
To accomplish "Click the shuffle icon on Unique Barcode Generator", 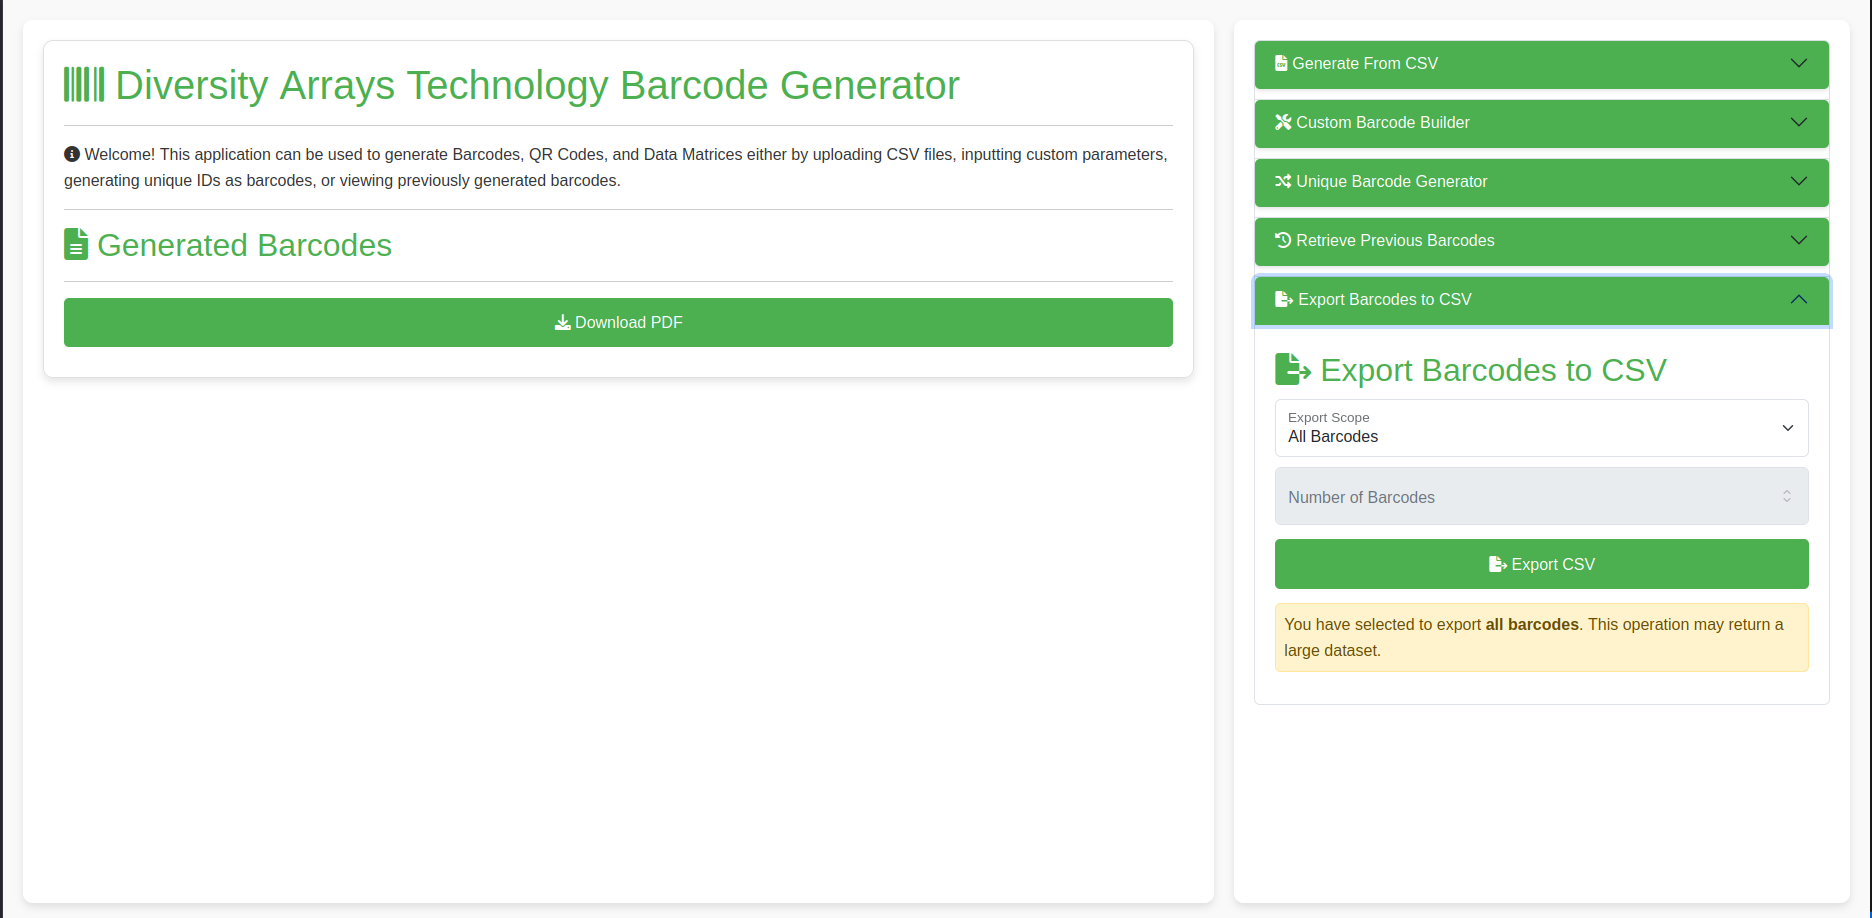I will pos(1283,181).
